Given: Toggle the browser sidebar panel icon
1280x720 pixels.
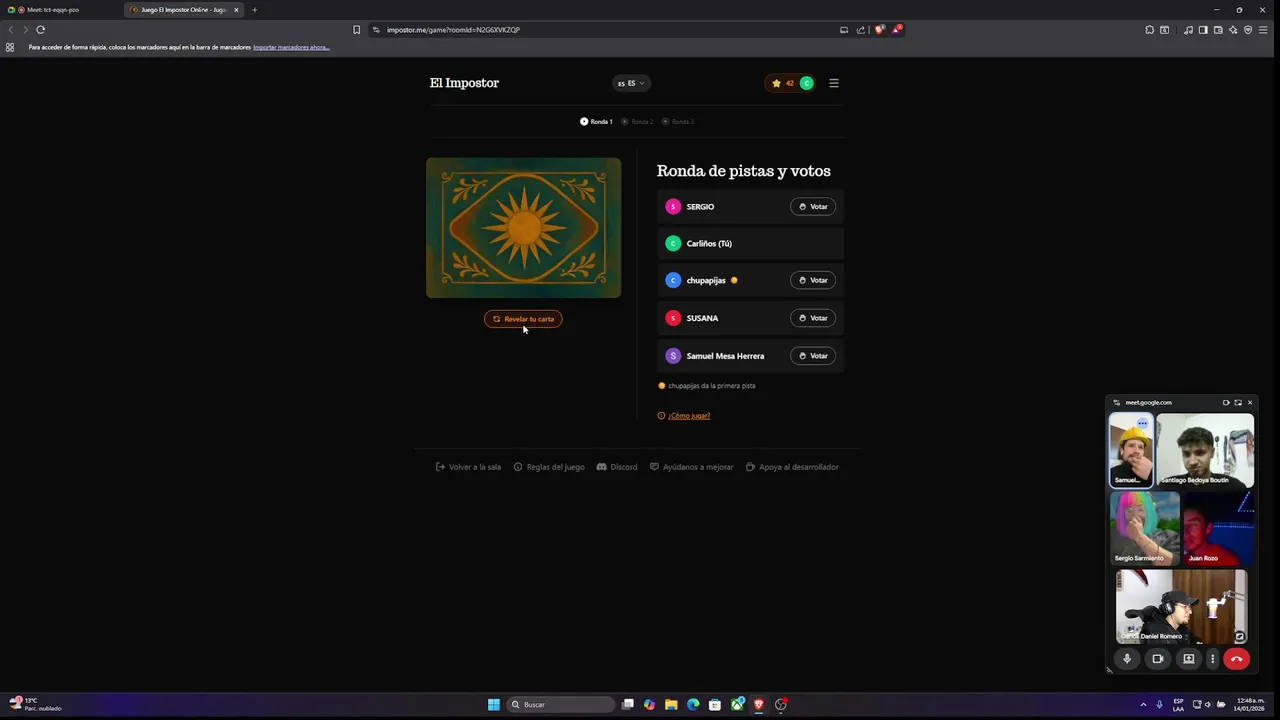Looking at the screenshot, I should tap(1203, 30).
